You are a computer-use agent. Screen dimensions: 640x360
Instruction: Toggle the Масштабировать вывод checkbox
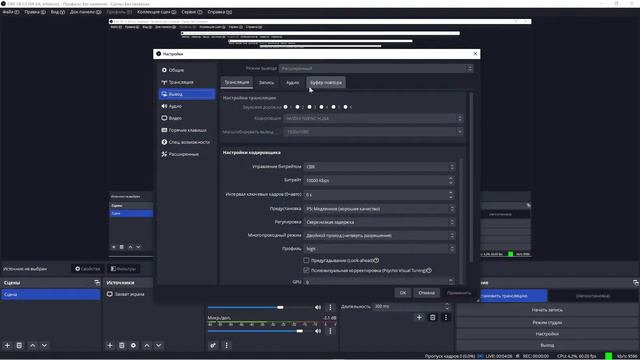(x=278, y=132)
